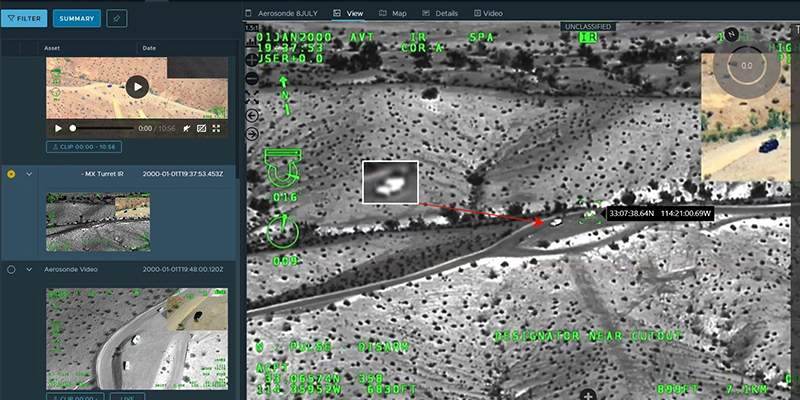Download the CLIP 00:00 - 10:56 segment
Viewport: 800px width, 400px height.
pyautogui.click(x=84, y=147)
